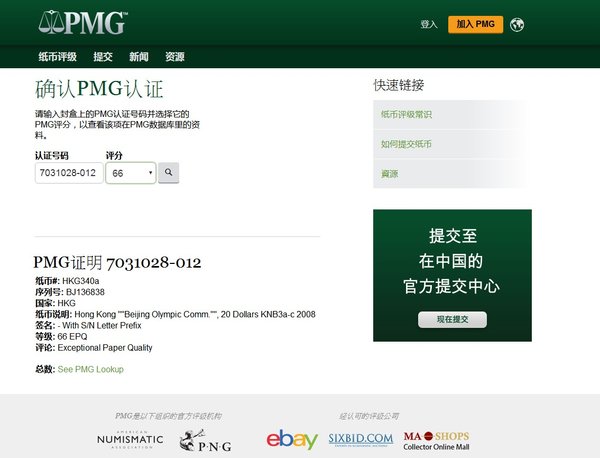Open the globe language selector
The width and height of the screenshot is (600, 458).
coord(517,25)
